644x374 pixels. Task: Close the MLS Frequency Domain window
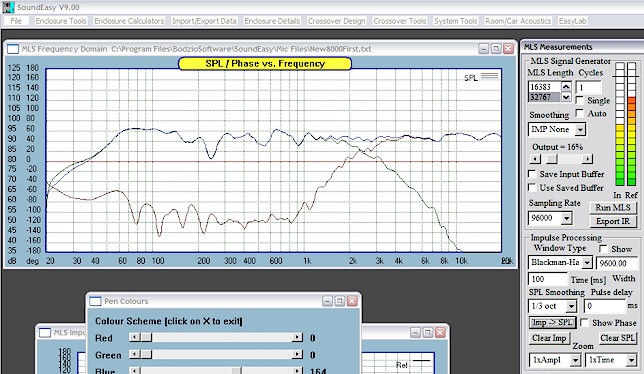point(508,49)
